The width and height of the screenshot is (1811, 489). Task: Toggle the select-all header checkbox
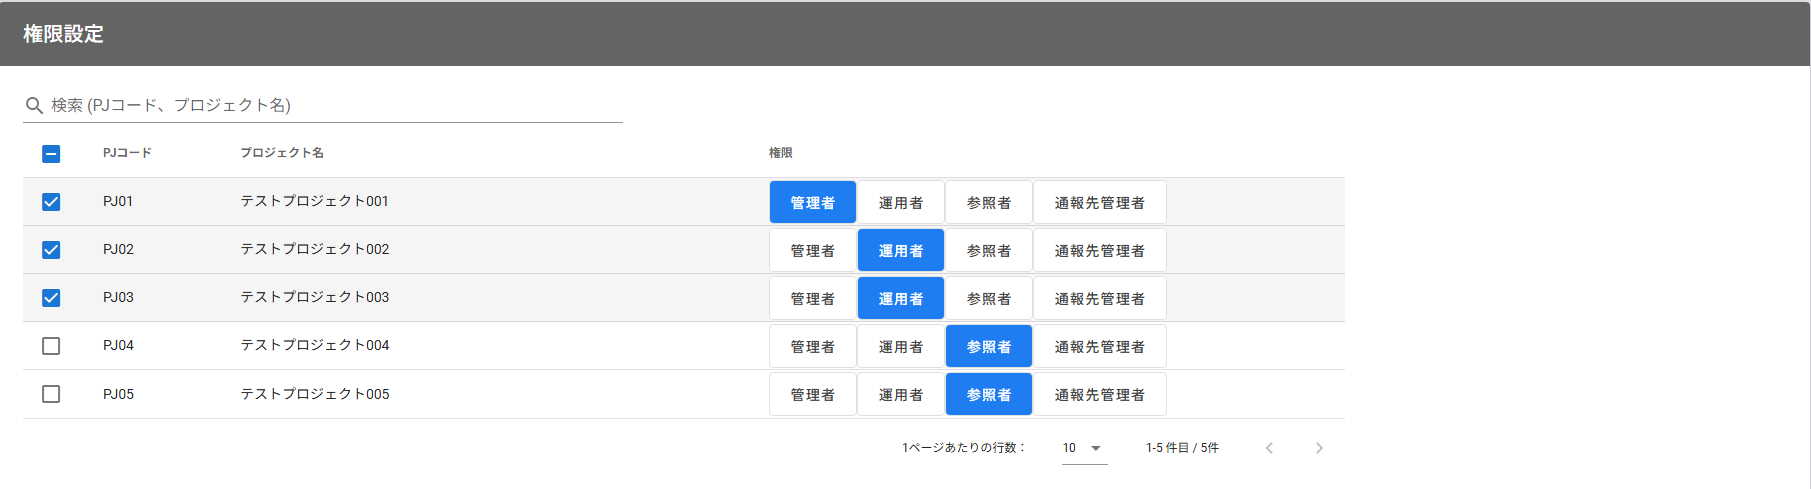(51, 154)
